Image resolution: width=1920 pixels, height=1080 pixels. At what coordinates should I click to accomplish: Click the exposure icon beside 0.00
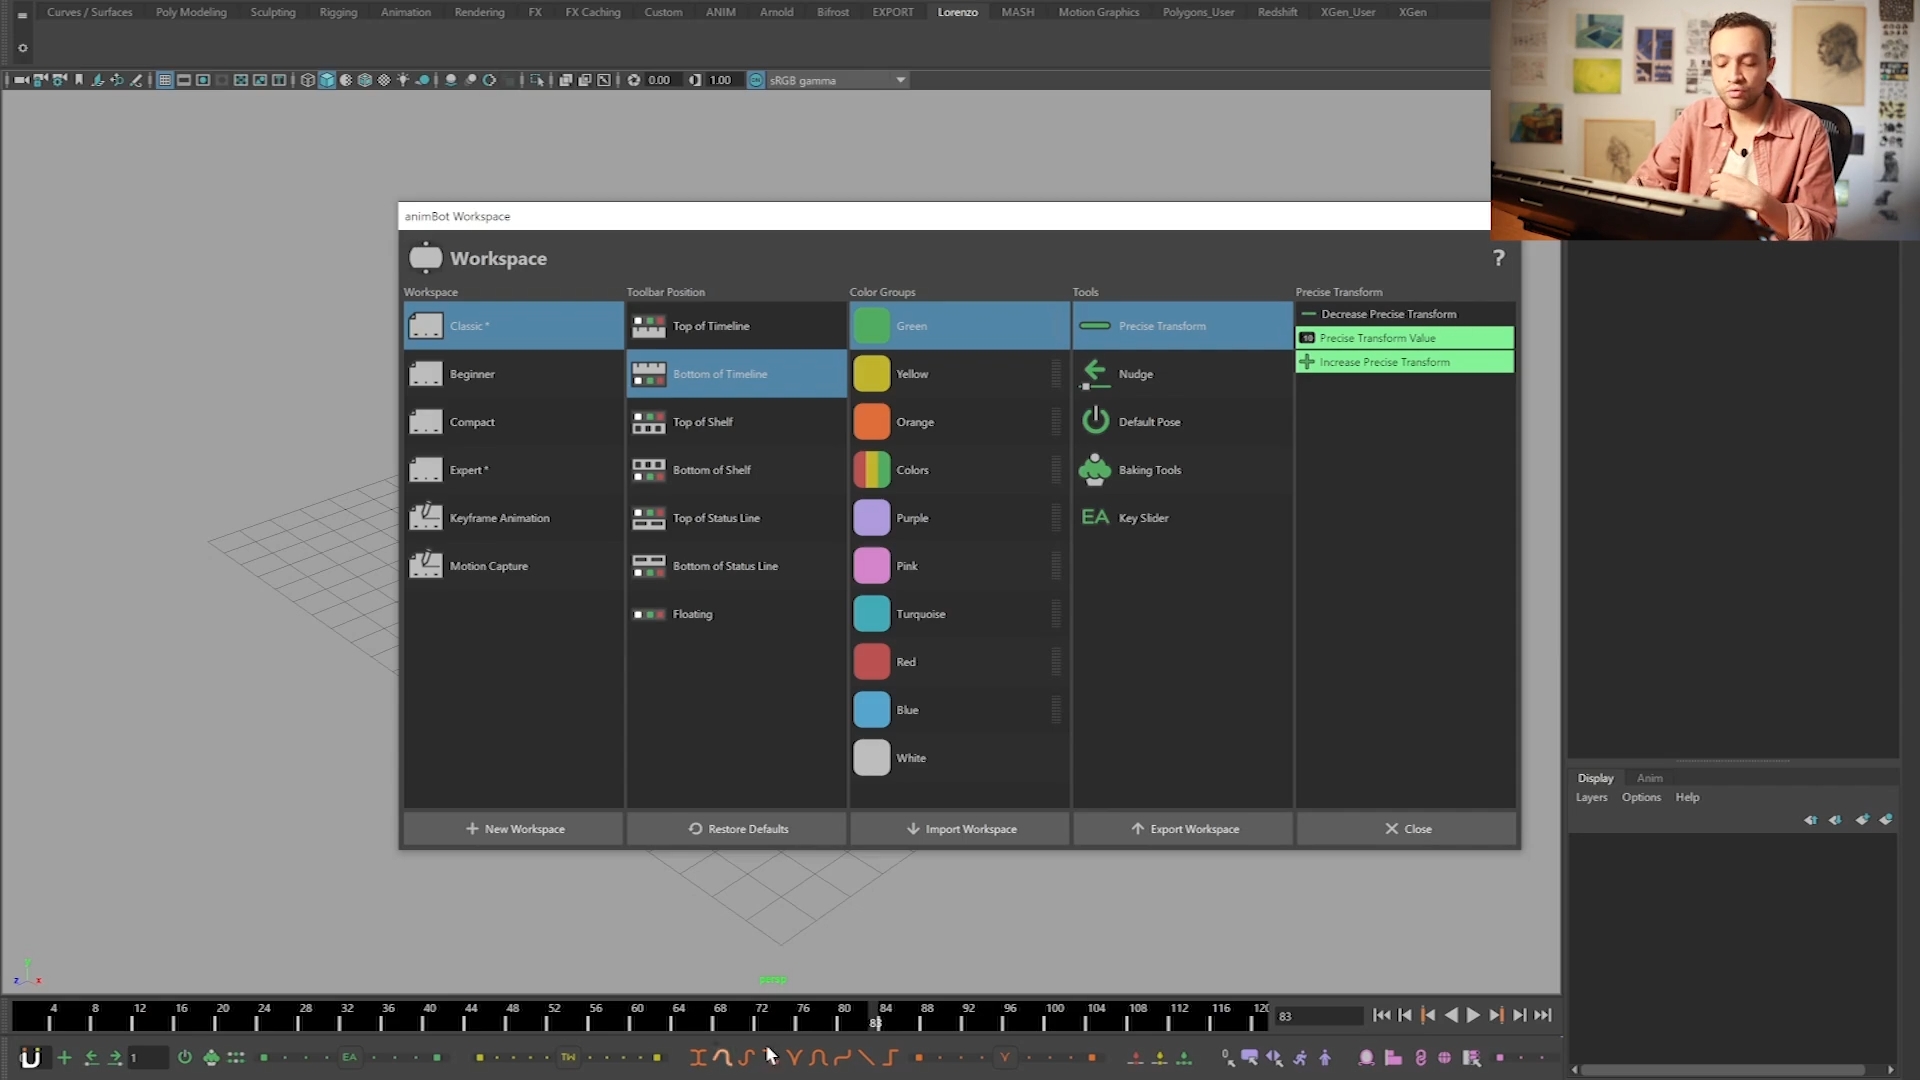coord(634,80)
